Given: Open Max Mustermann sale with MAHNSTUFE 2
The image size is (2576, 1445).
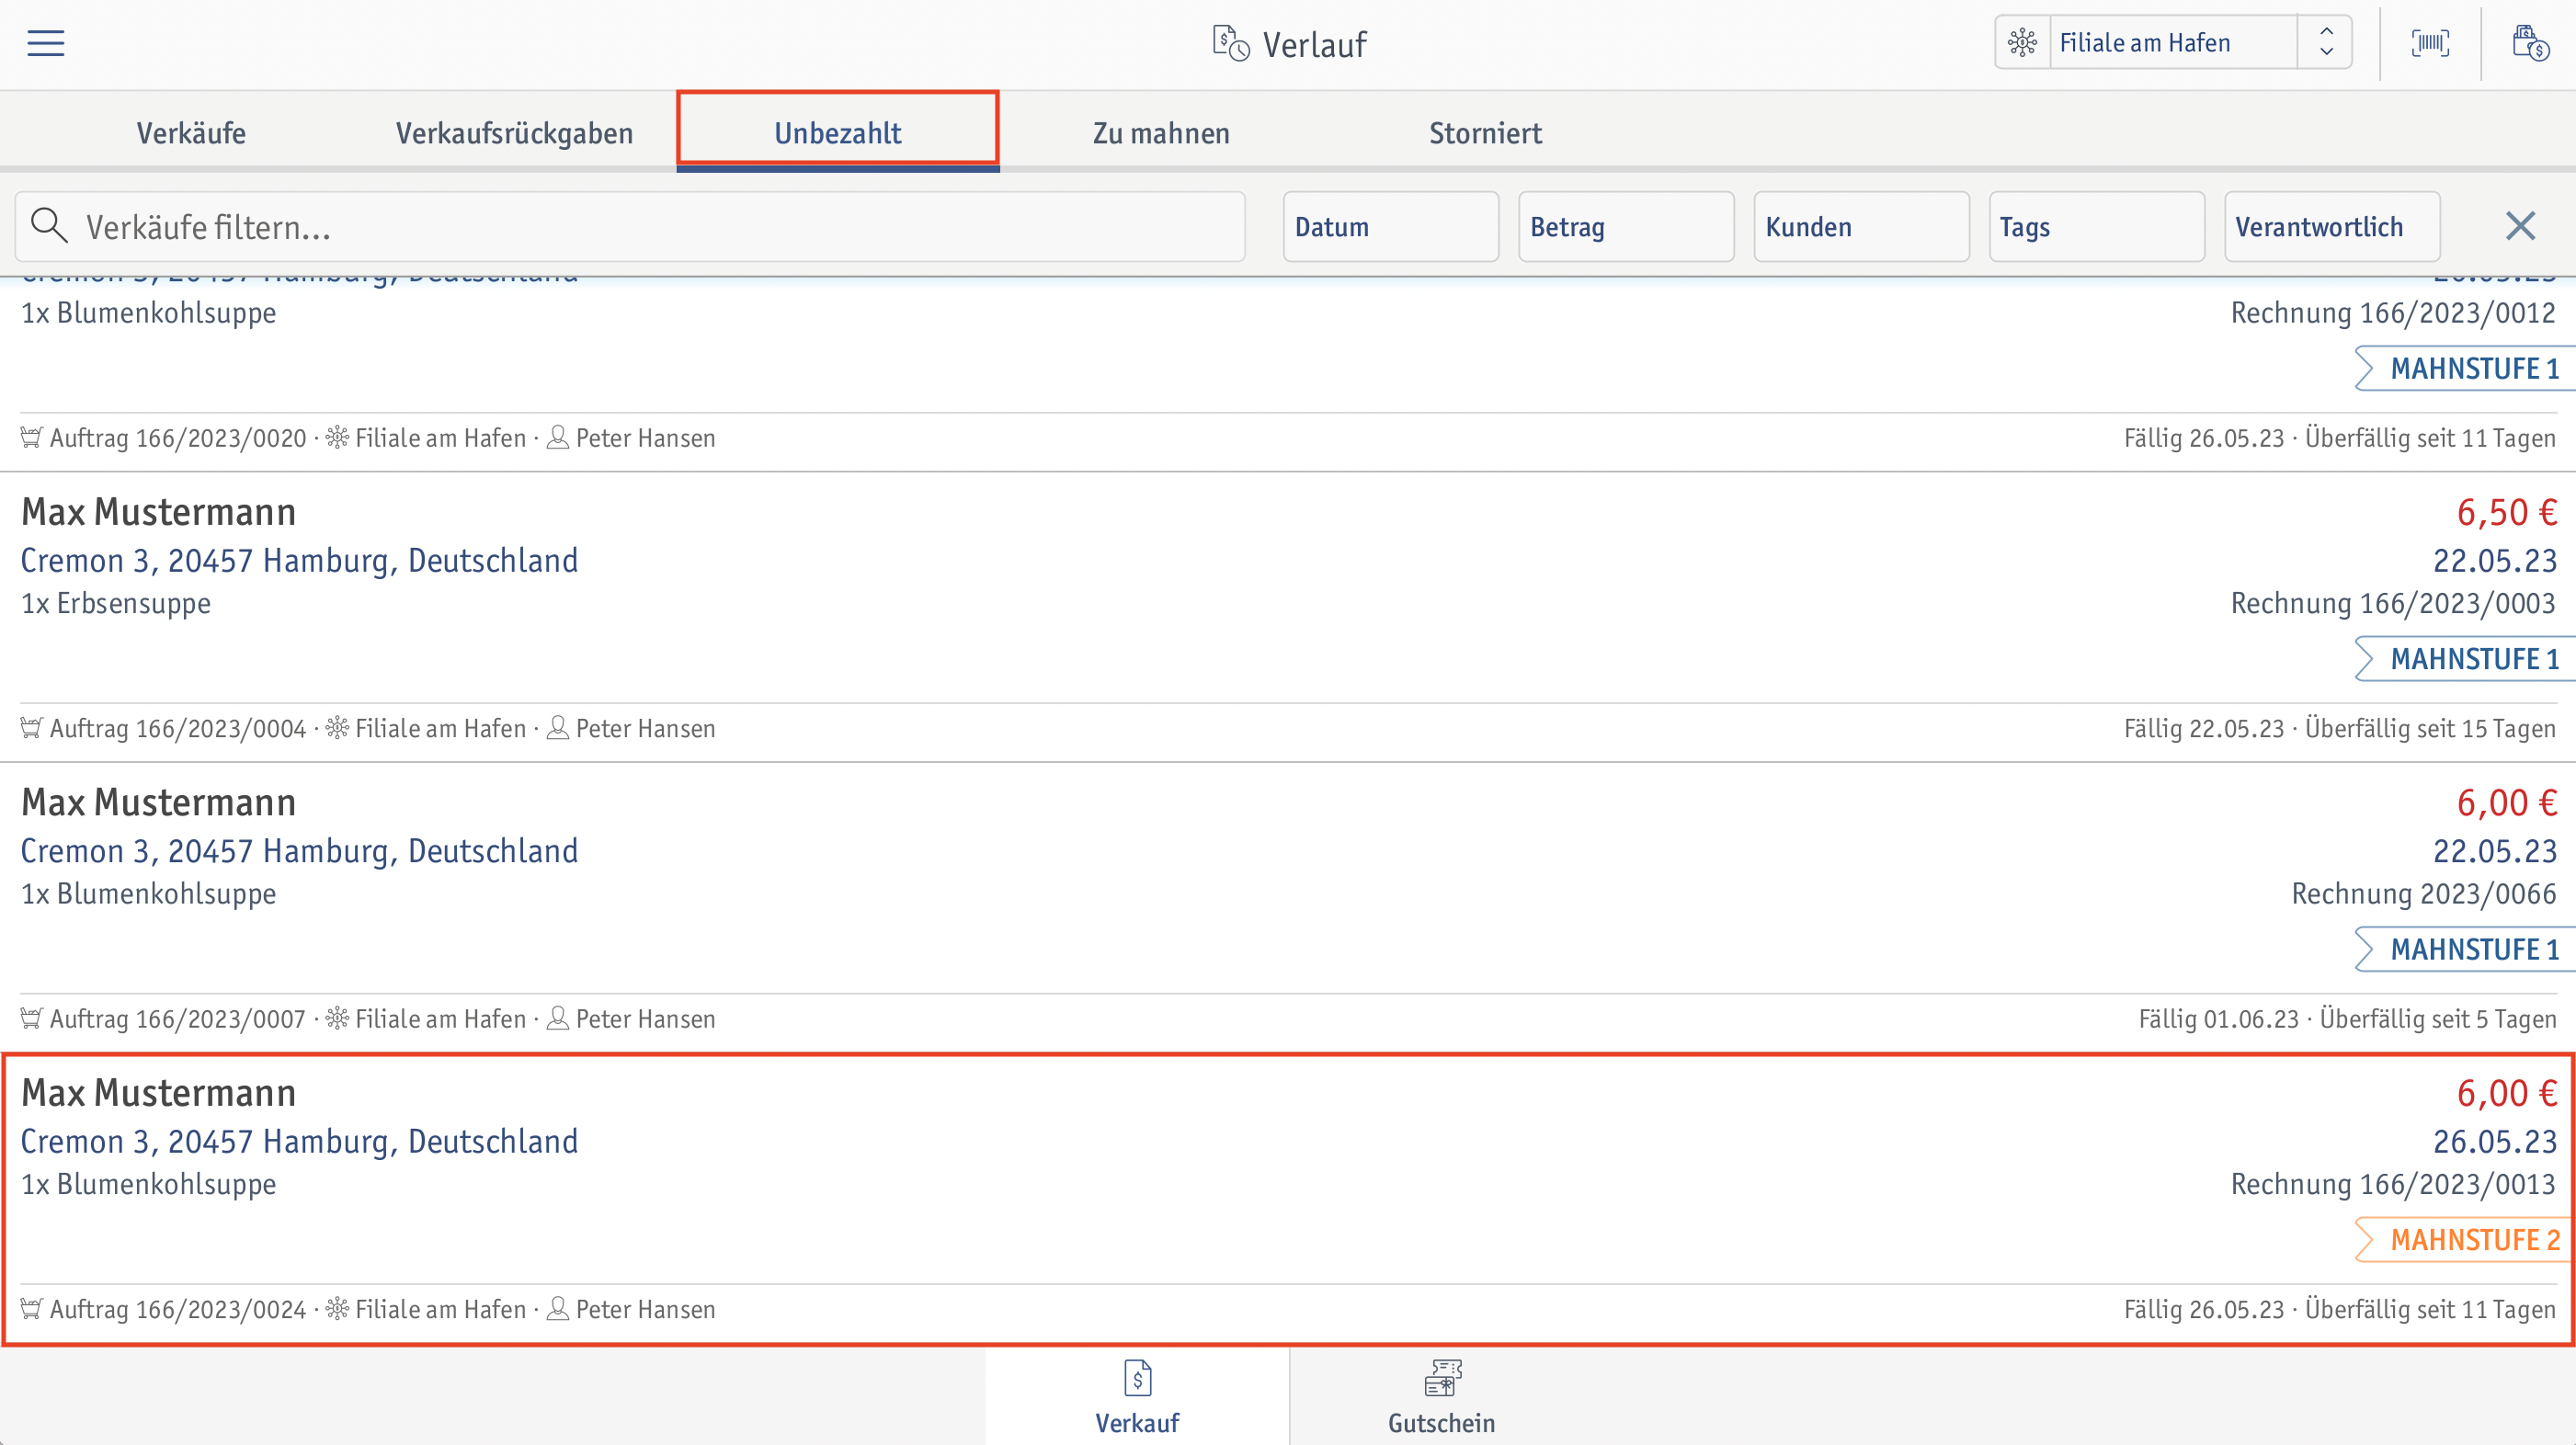Looking at the screenshot, I should pyautogui.click(x=1288, y=1198).
